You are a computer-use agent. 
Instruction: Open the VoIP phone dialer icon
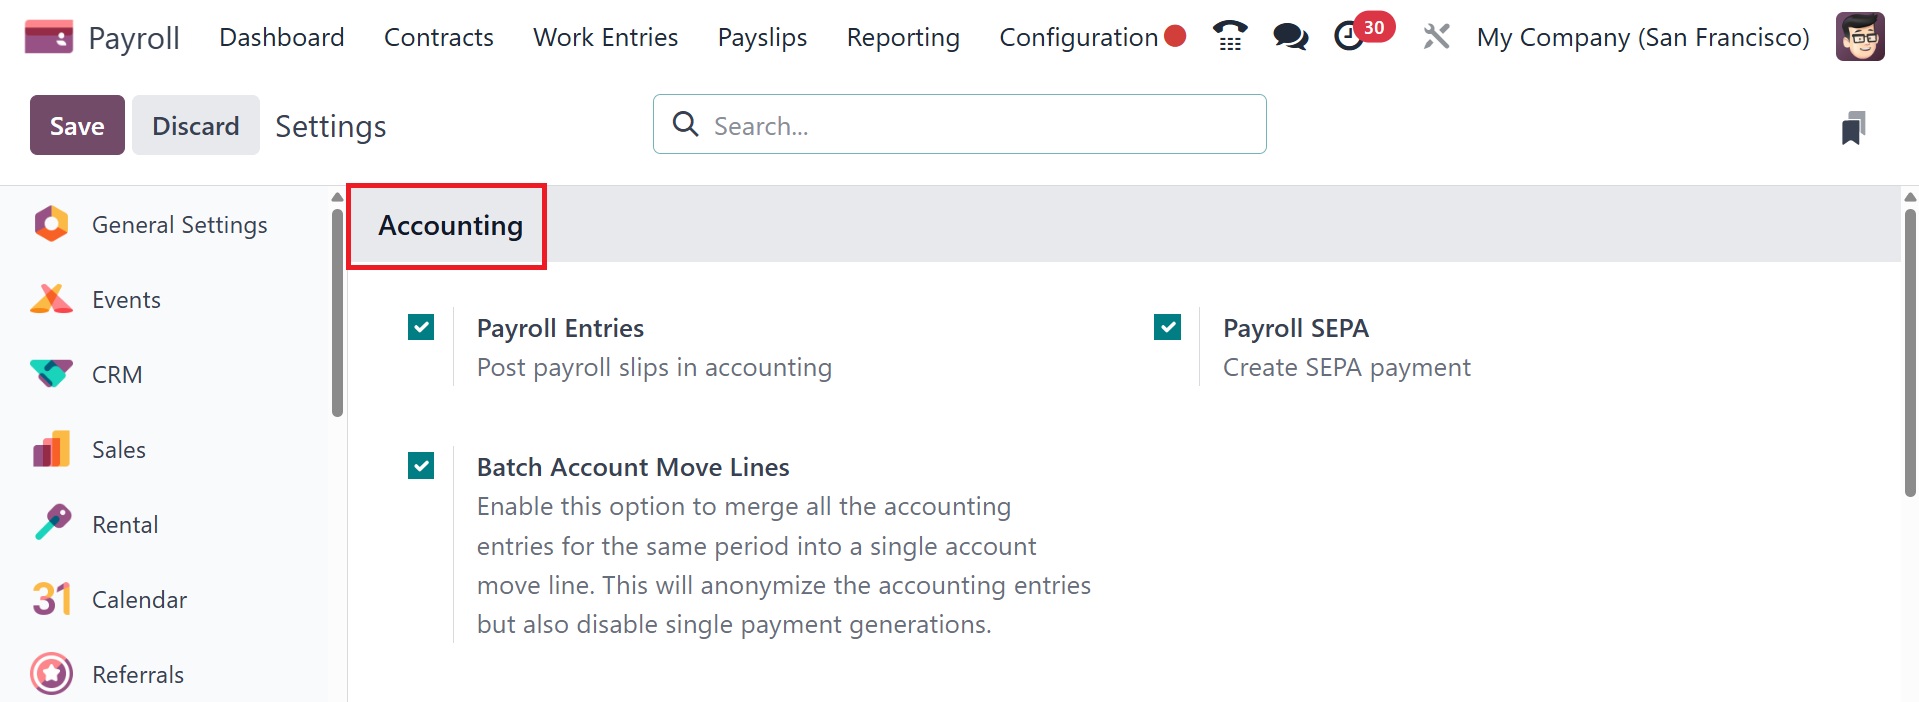[1230, 37]
